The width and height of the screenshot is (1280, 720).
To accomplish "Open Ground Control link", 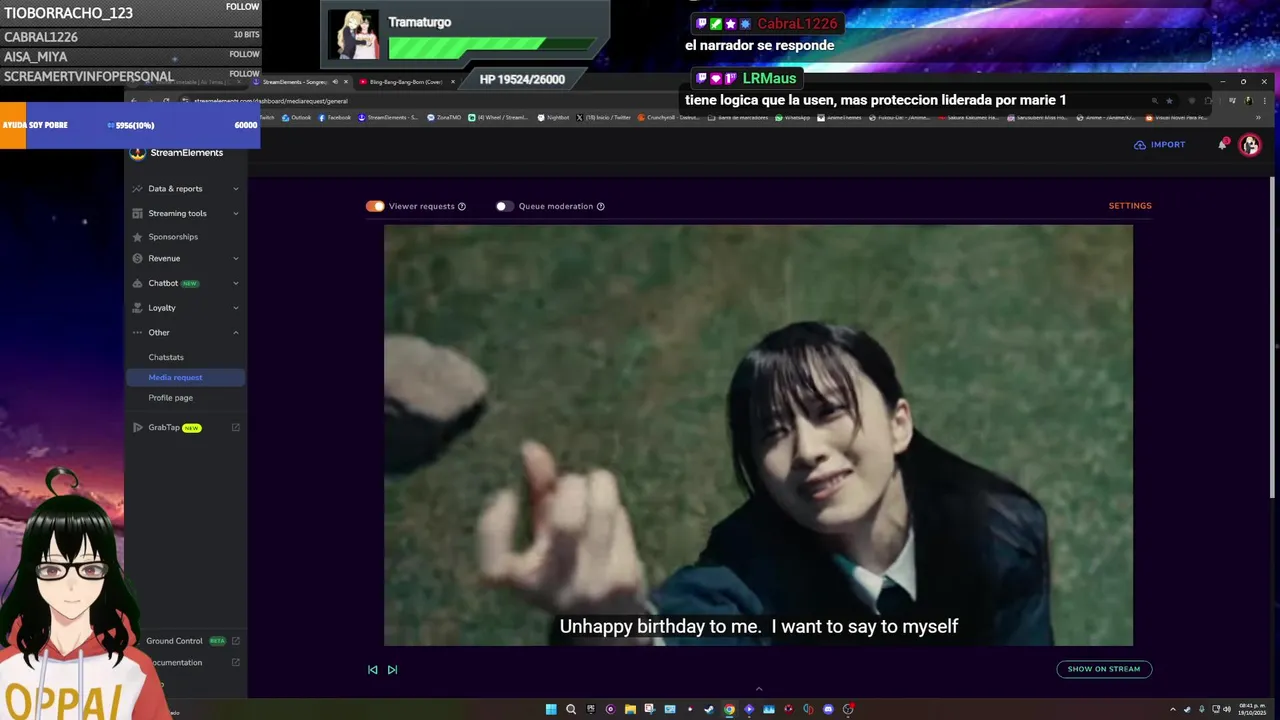I will point(174,641).
